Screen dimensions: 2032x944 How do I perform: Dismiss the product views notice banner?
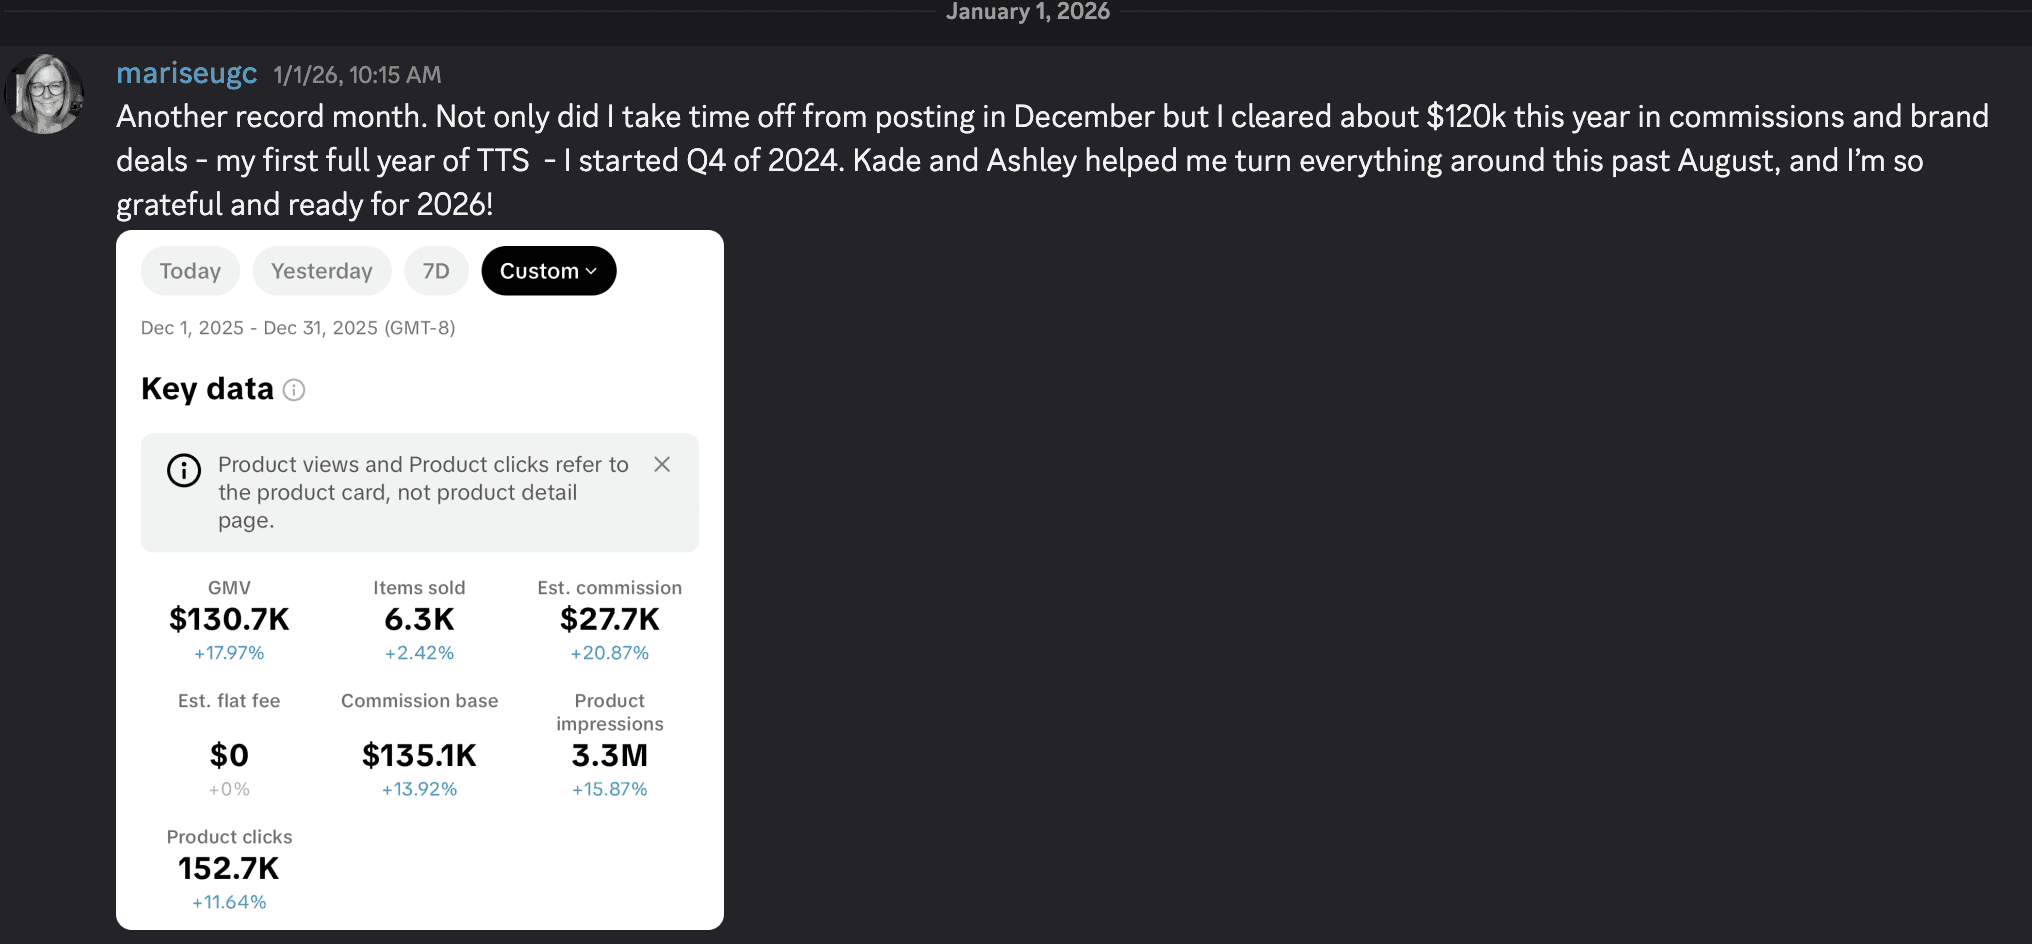click(x=662, y=464)
